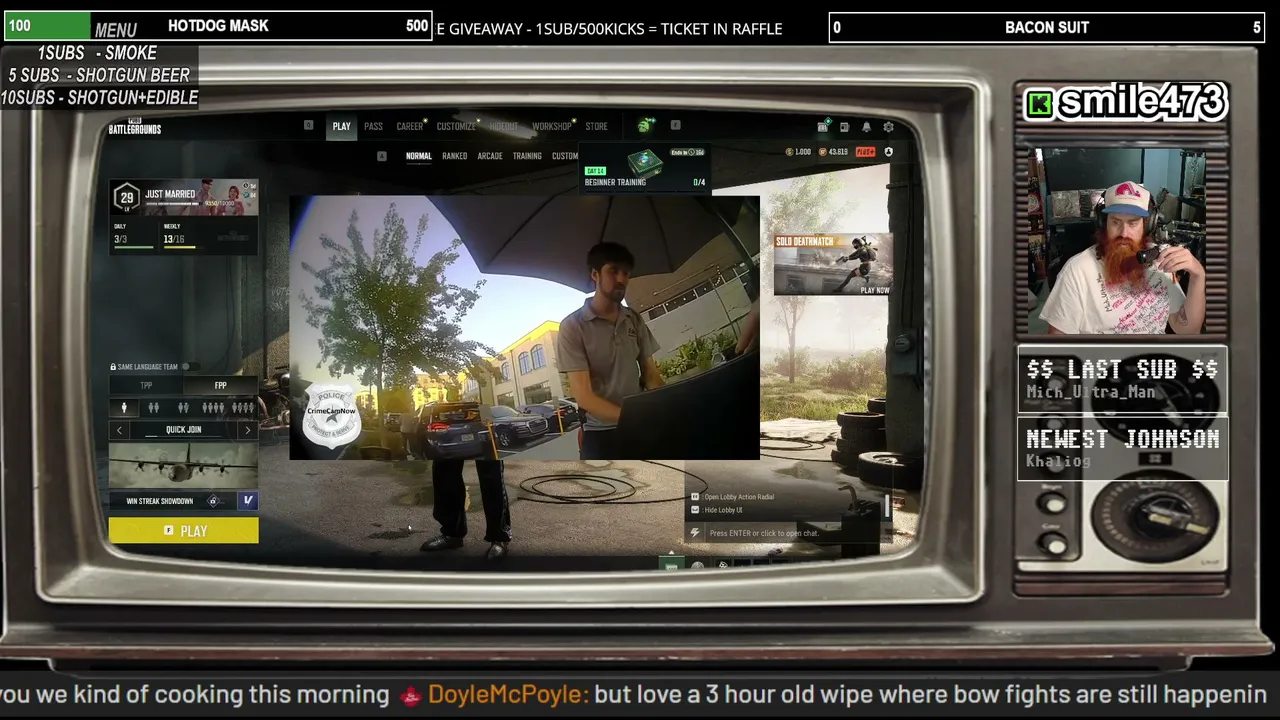Click the shield profile icon

pyautogui.click(x=888, y=152)
